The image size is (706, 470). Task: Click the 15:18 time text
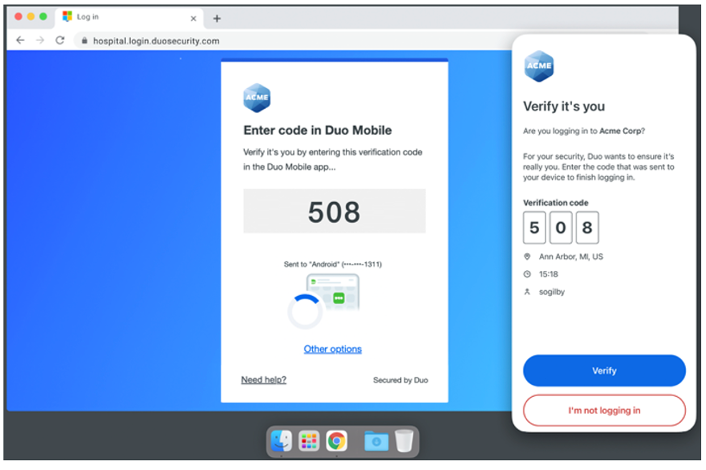tap(548, 274)
